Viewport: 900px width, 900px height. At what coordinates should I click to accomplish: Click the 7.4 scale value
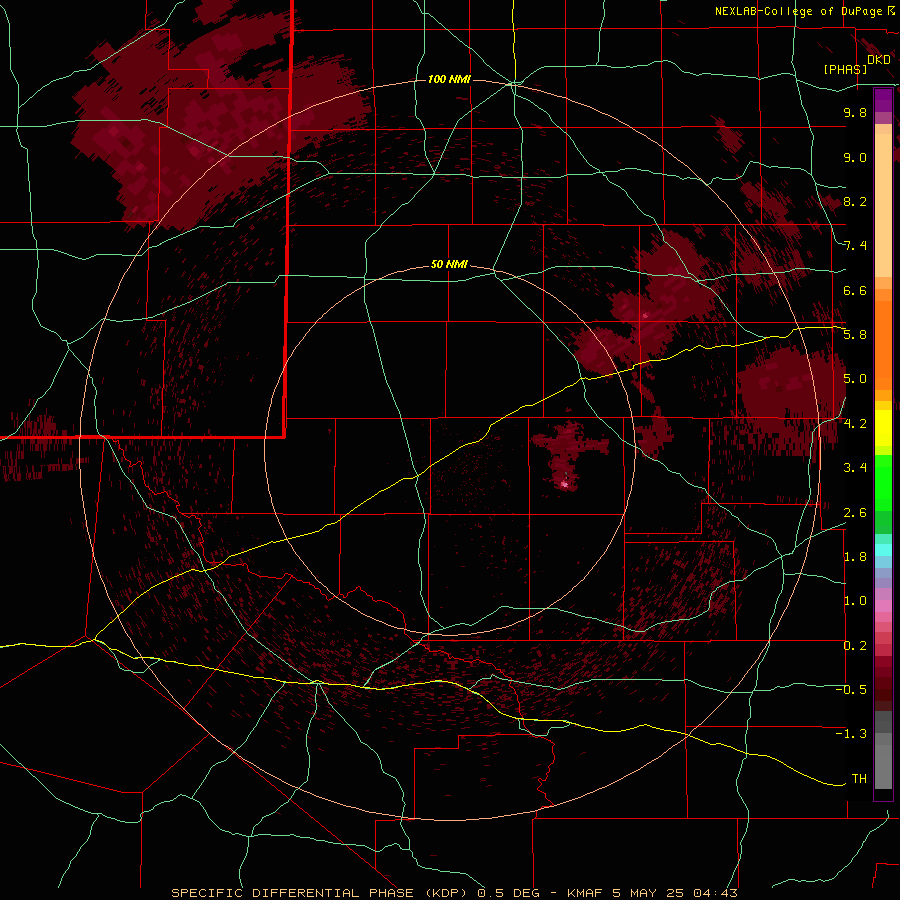pyautogui.click(x=855, y=246)
